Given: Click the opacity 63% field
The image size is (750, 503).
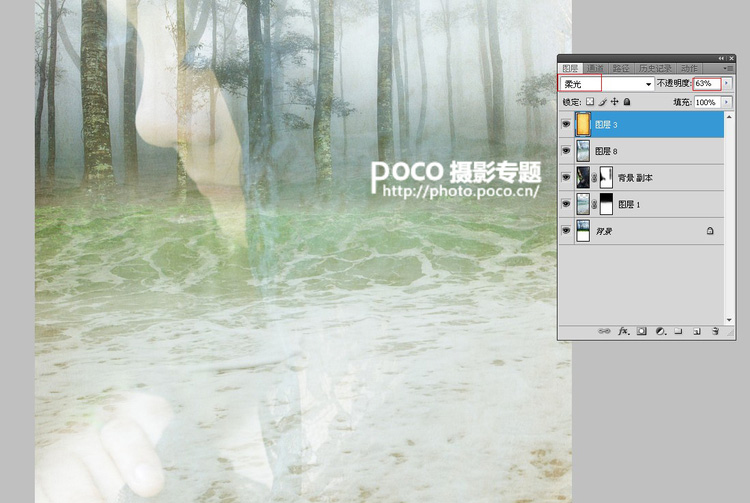Looking at the screenshot, I should (707, 83).
